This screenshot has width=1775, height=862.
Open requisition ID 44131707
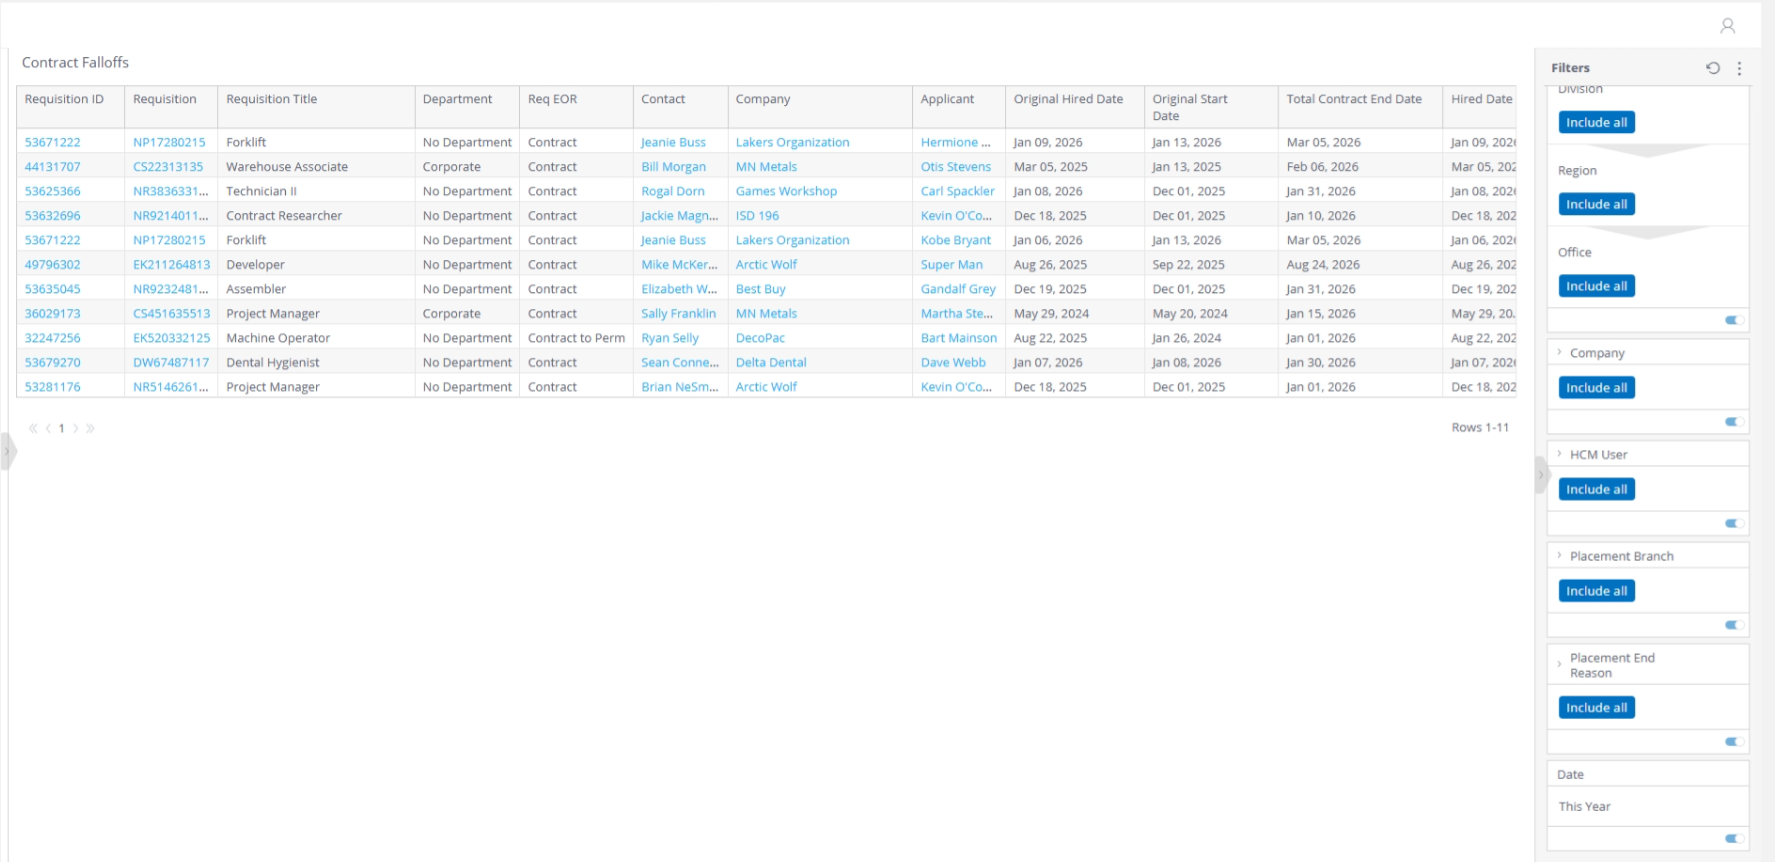pyautogui.click(x=52, y=167)
